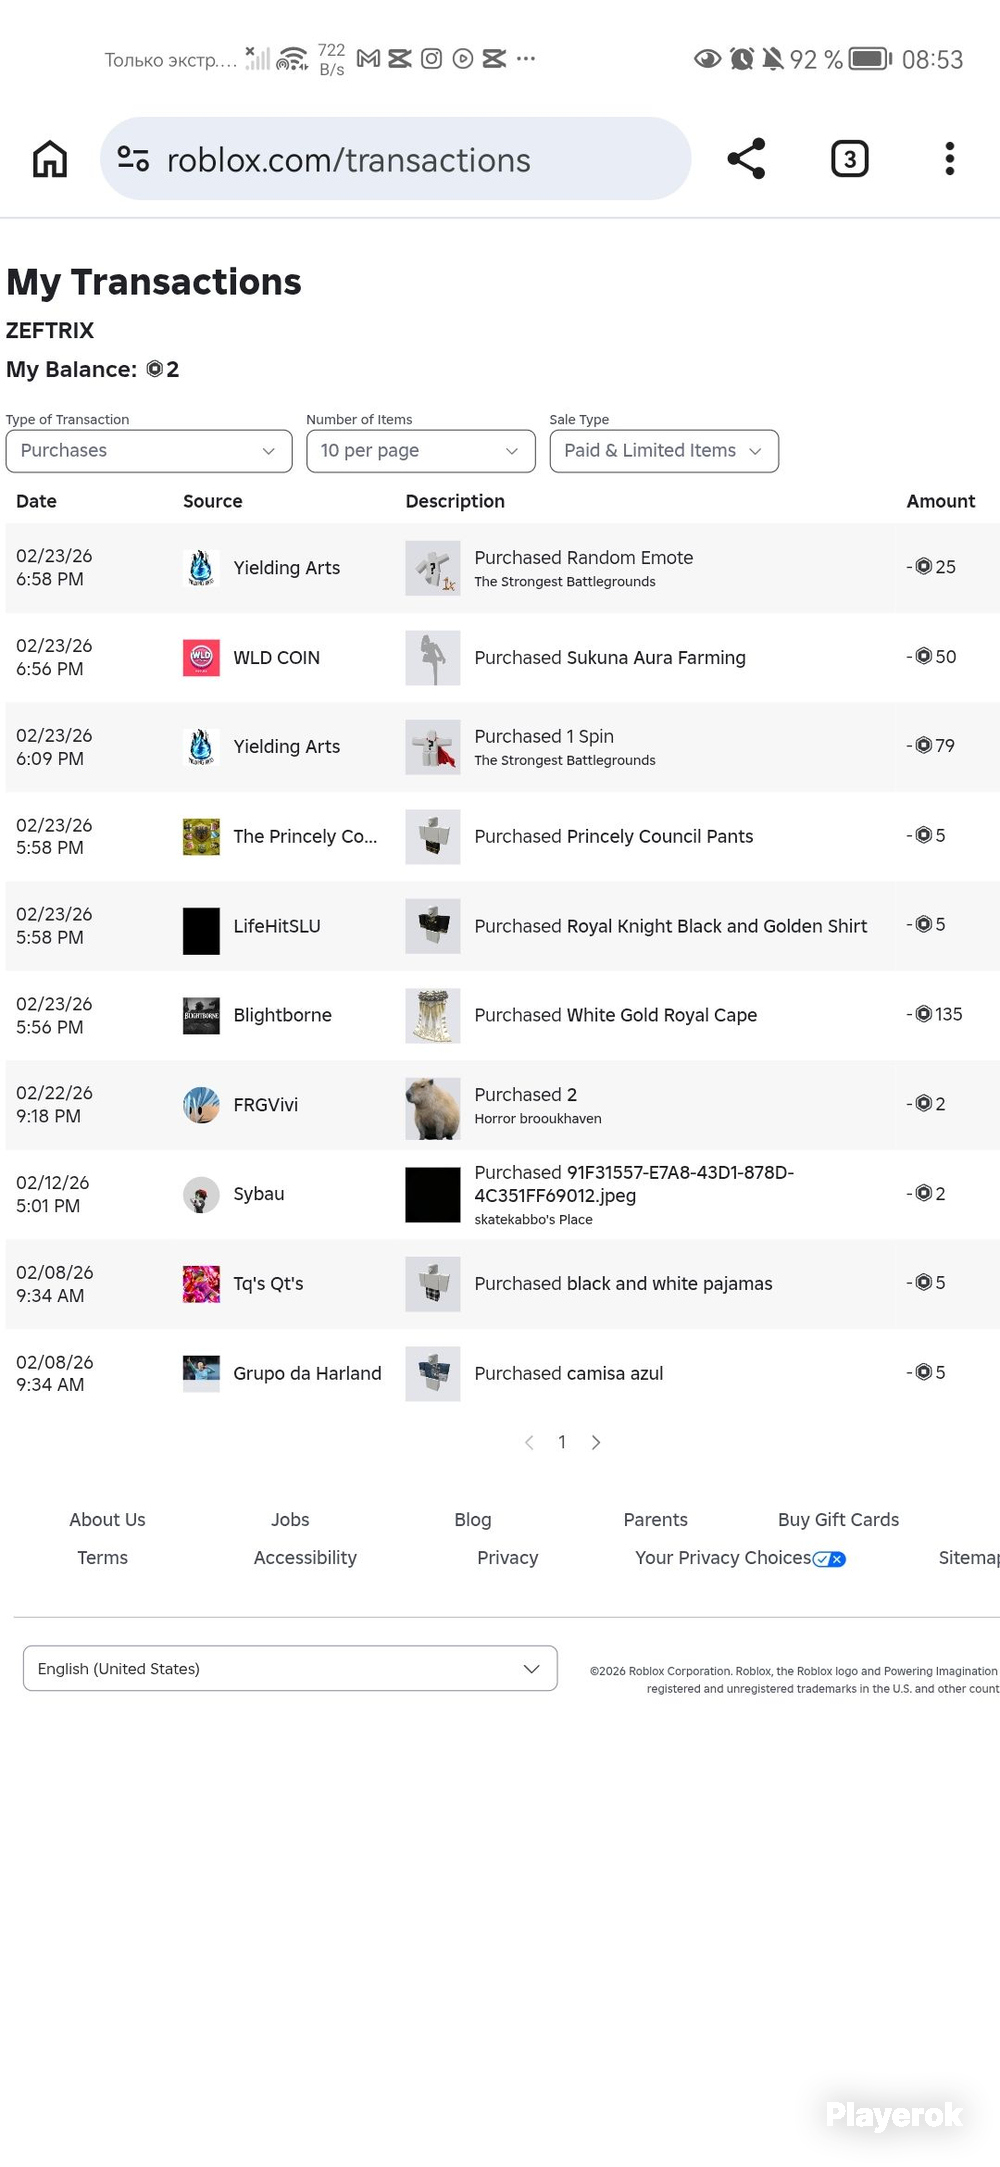
Task: Click the White Gold Royal Cape thumbnail
Action: [433, 1015]
